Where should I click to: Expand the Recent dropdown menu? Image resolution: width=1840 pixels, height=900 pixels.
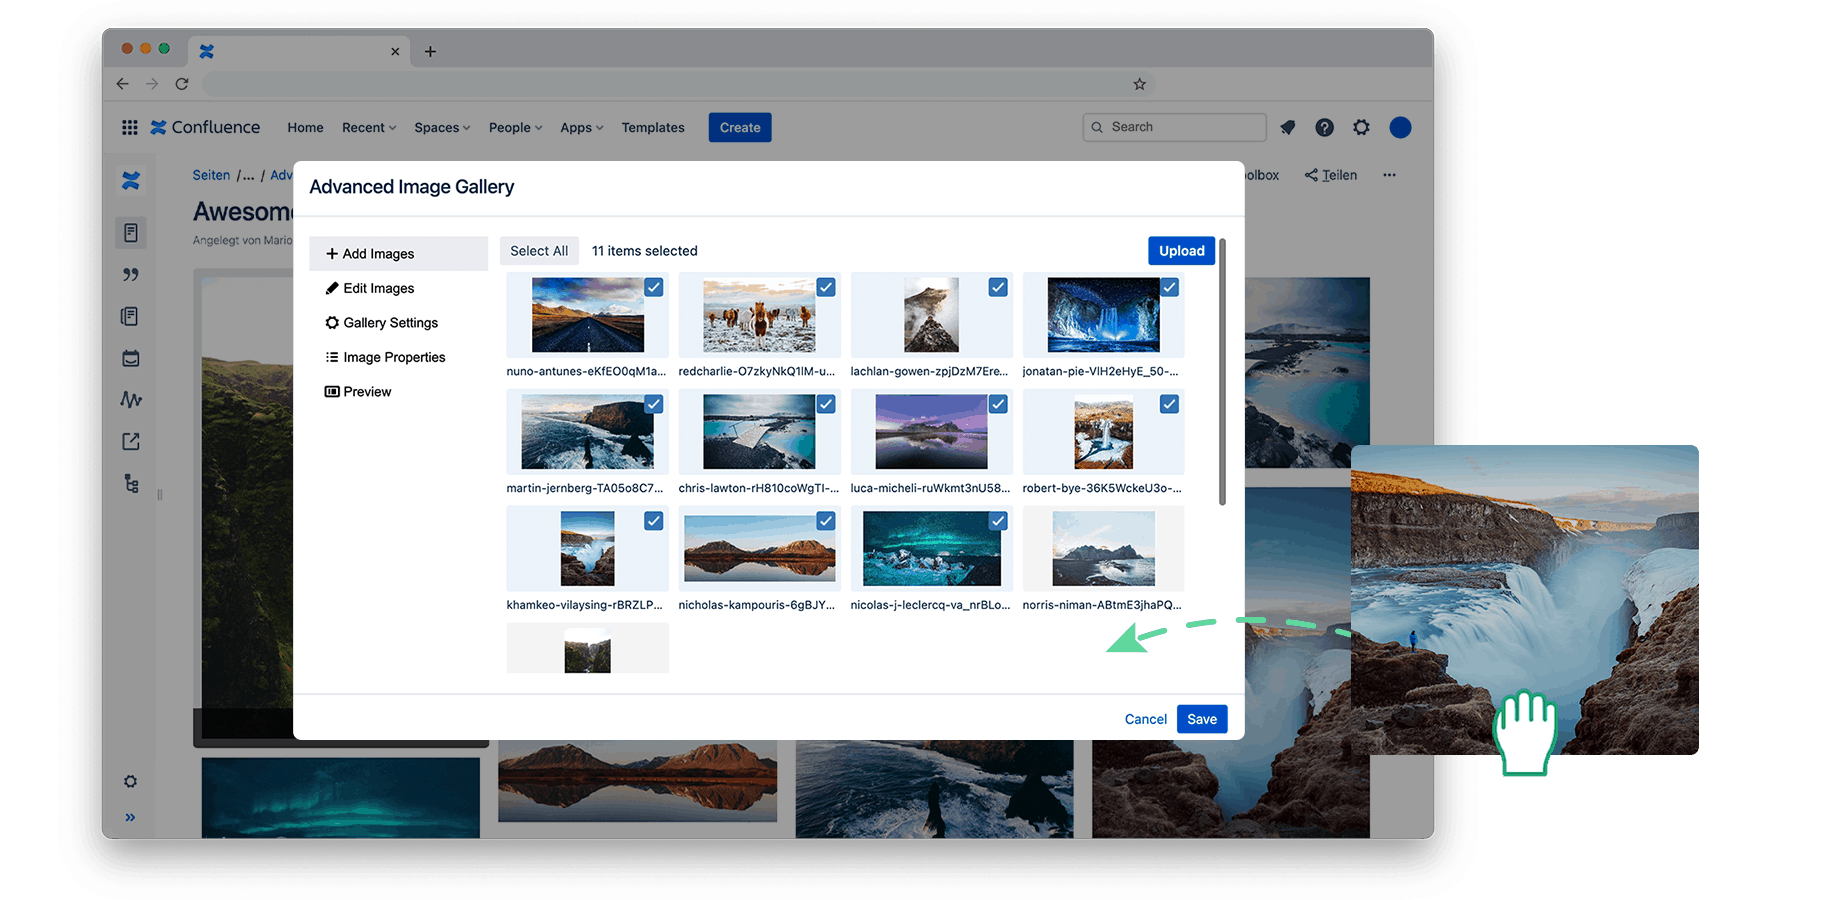pos(369,128)
